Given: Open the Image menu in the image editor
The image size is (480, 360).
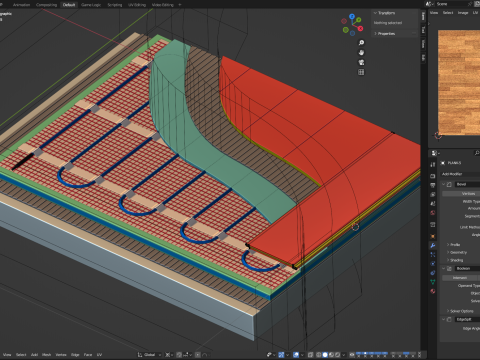Looking at the screenshot, I should pyautogui.click(x=463, y=13).
